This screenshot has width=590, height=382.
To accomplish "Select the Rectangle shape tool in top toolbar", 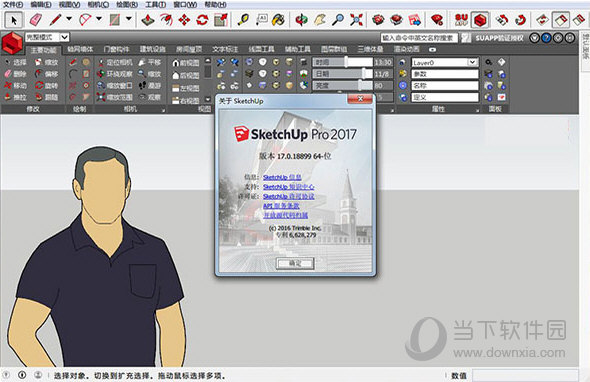I will (115, 20).
